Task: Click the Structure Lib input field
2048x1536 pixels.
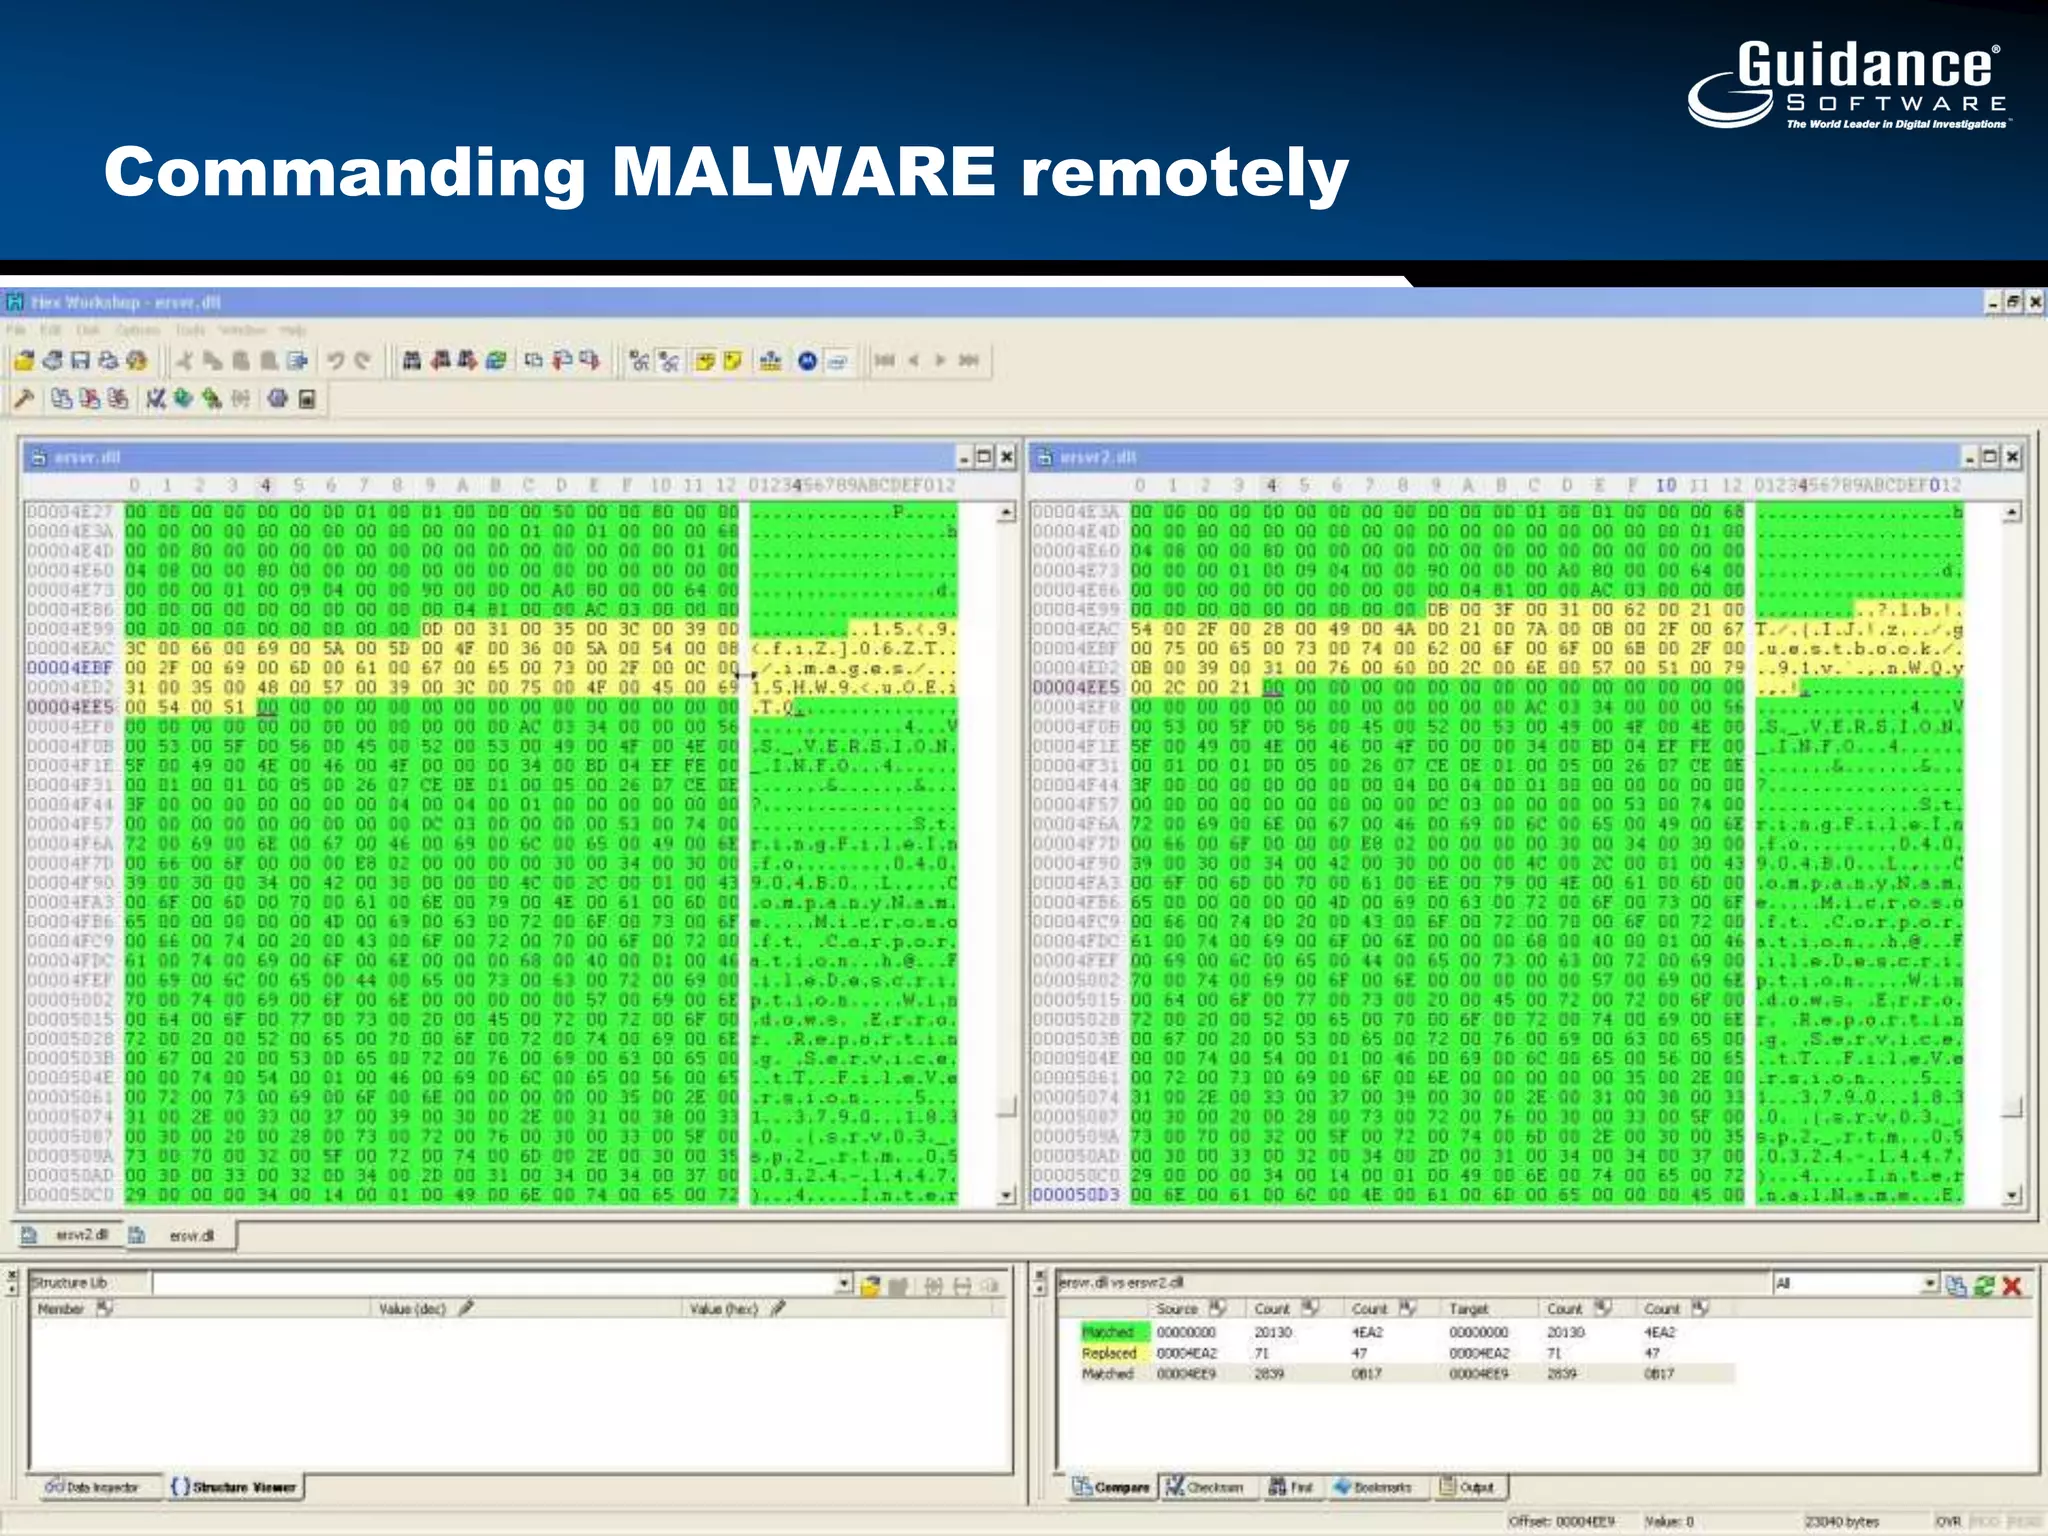Action: [x=495, y=1283]
